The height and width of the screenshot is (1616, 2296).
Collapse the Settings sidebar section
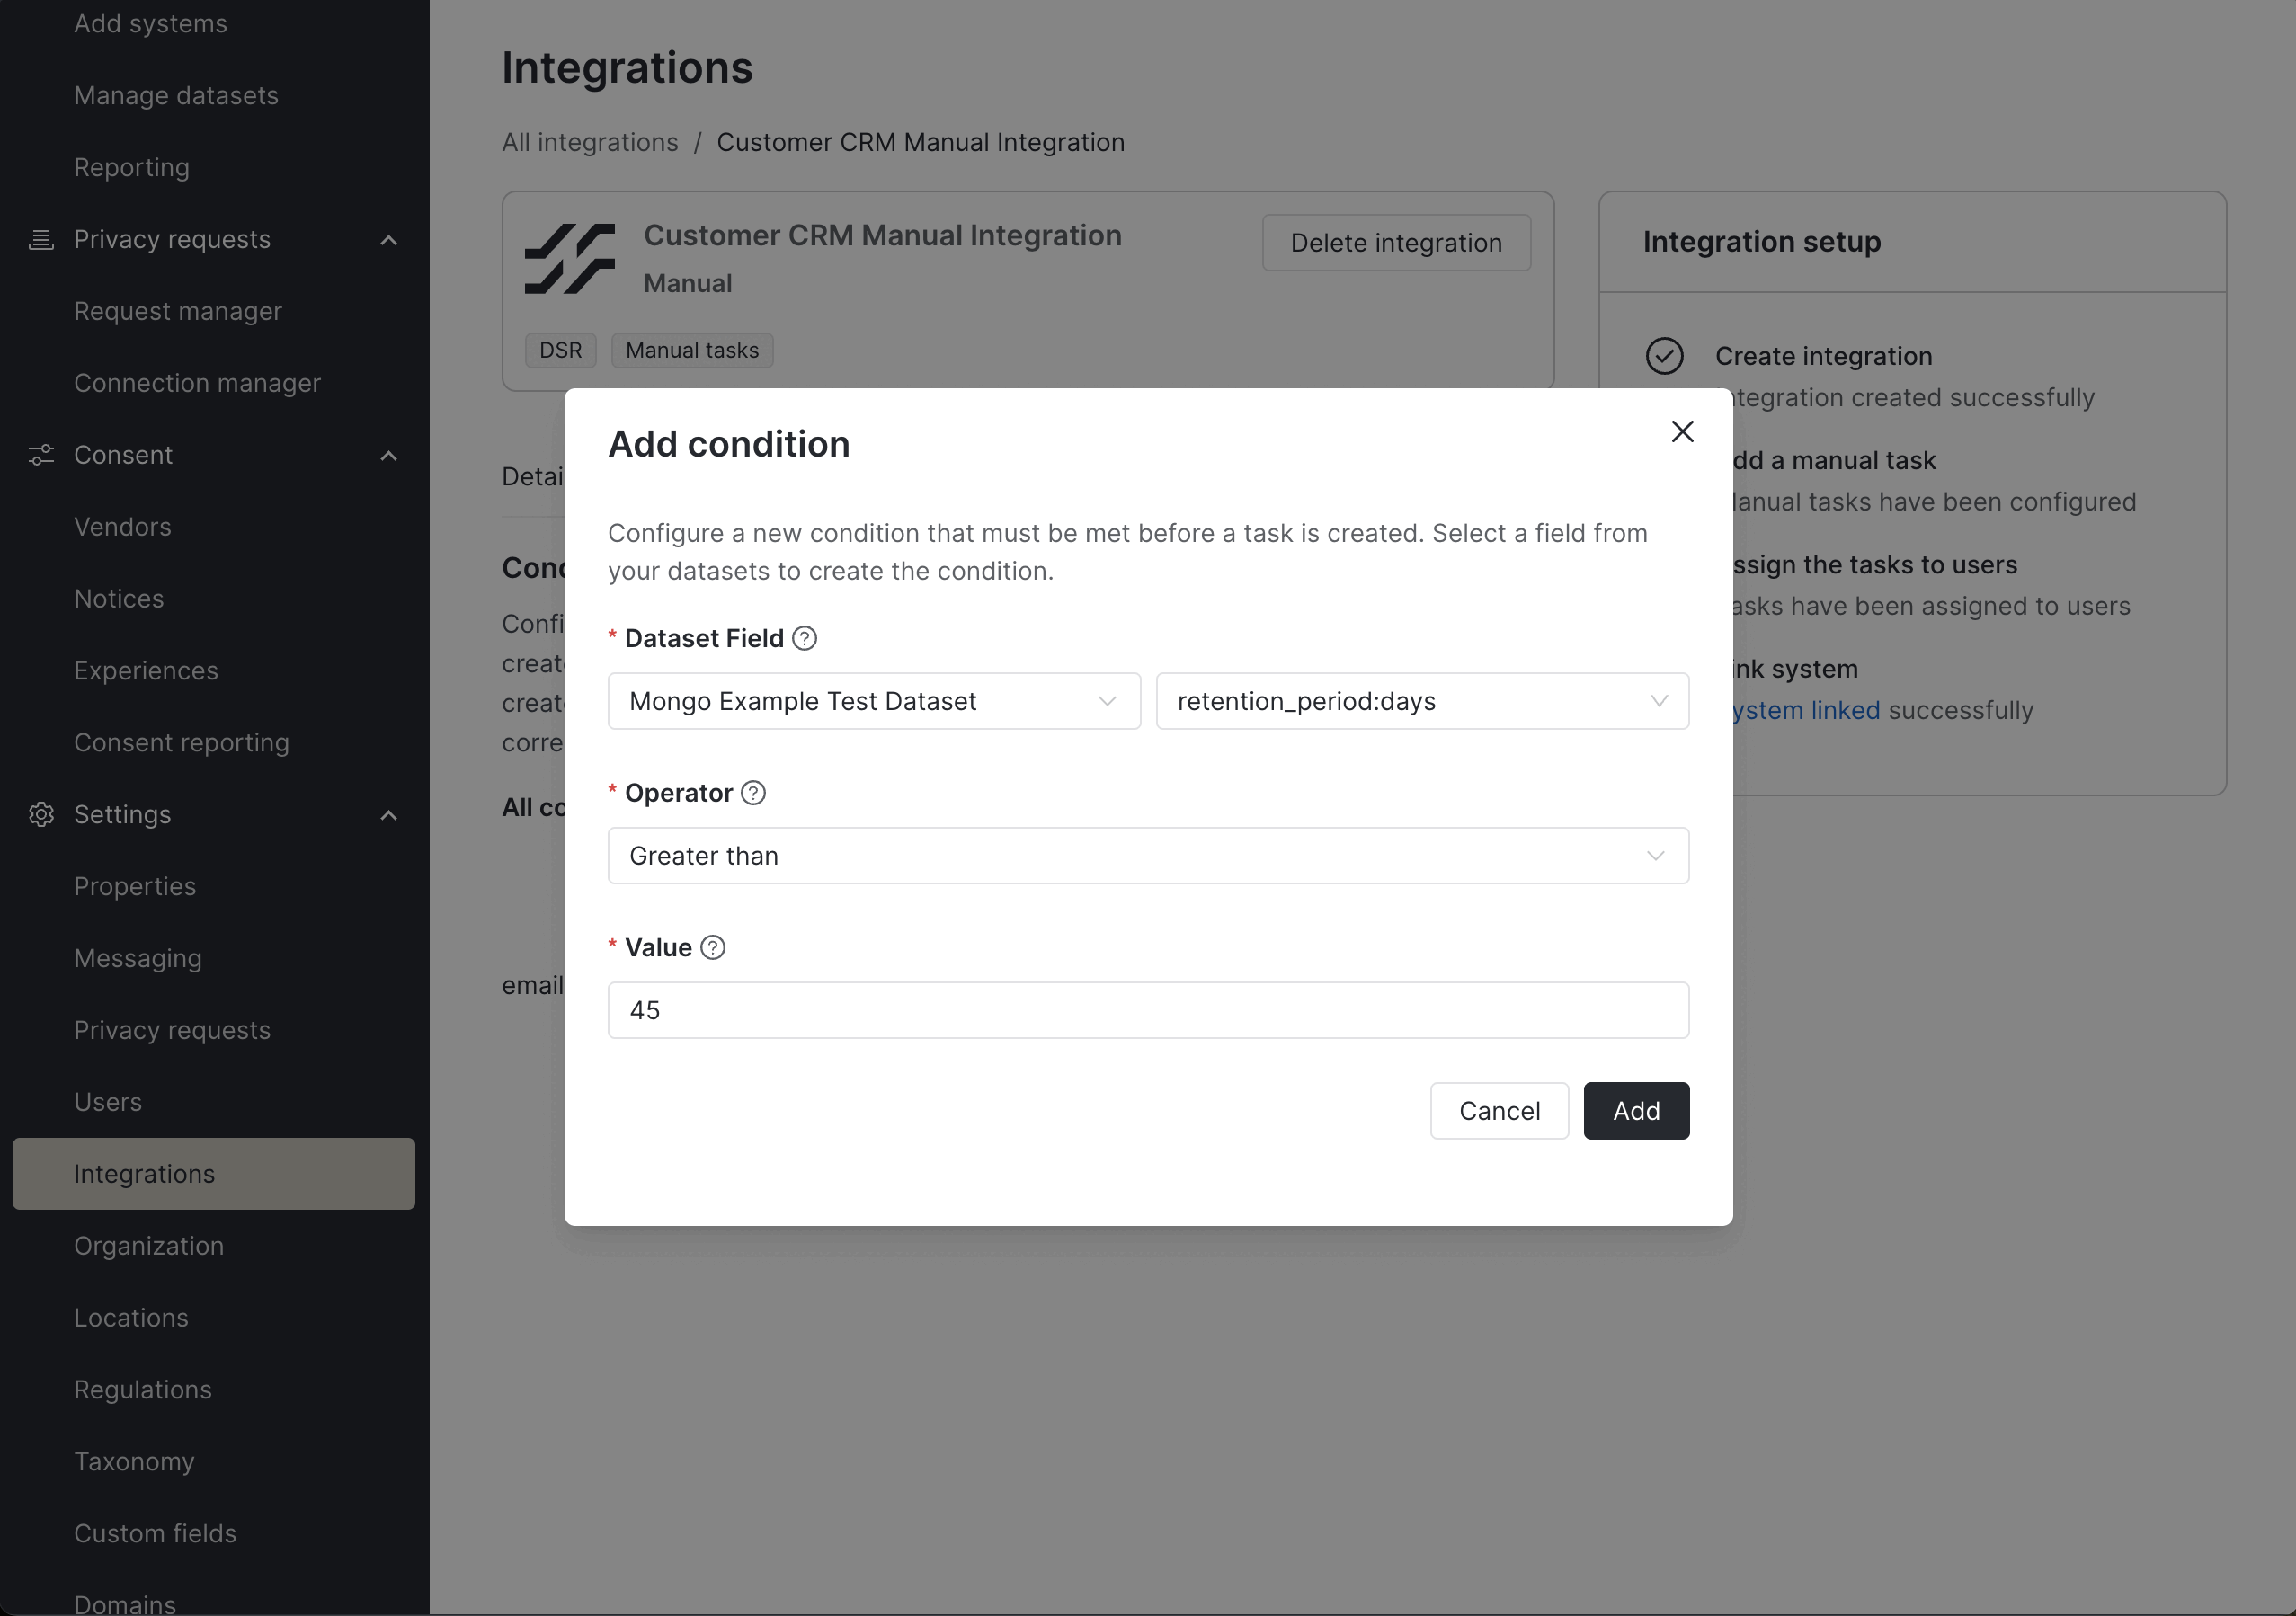pyautogui.click(x=389, y=815)
